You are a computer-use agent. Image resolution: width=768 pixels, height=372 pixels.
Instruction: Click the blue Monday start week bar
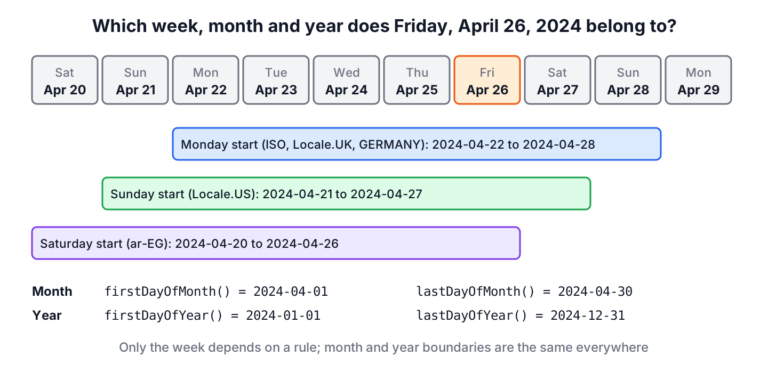(x=417, y=144)
